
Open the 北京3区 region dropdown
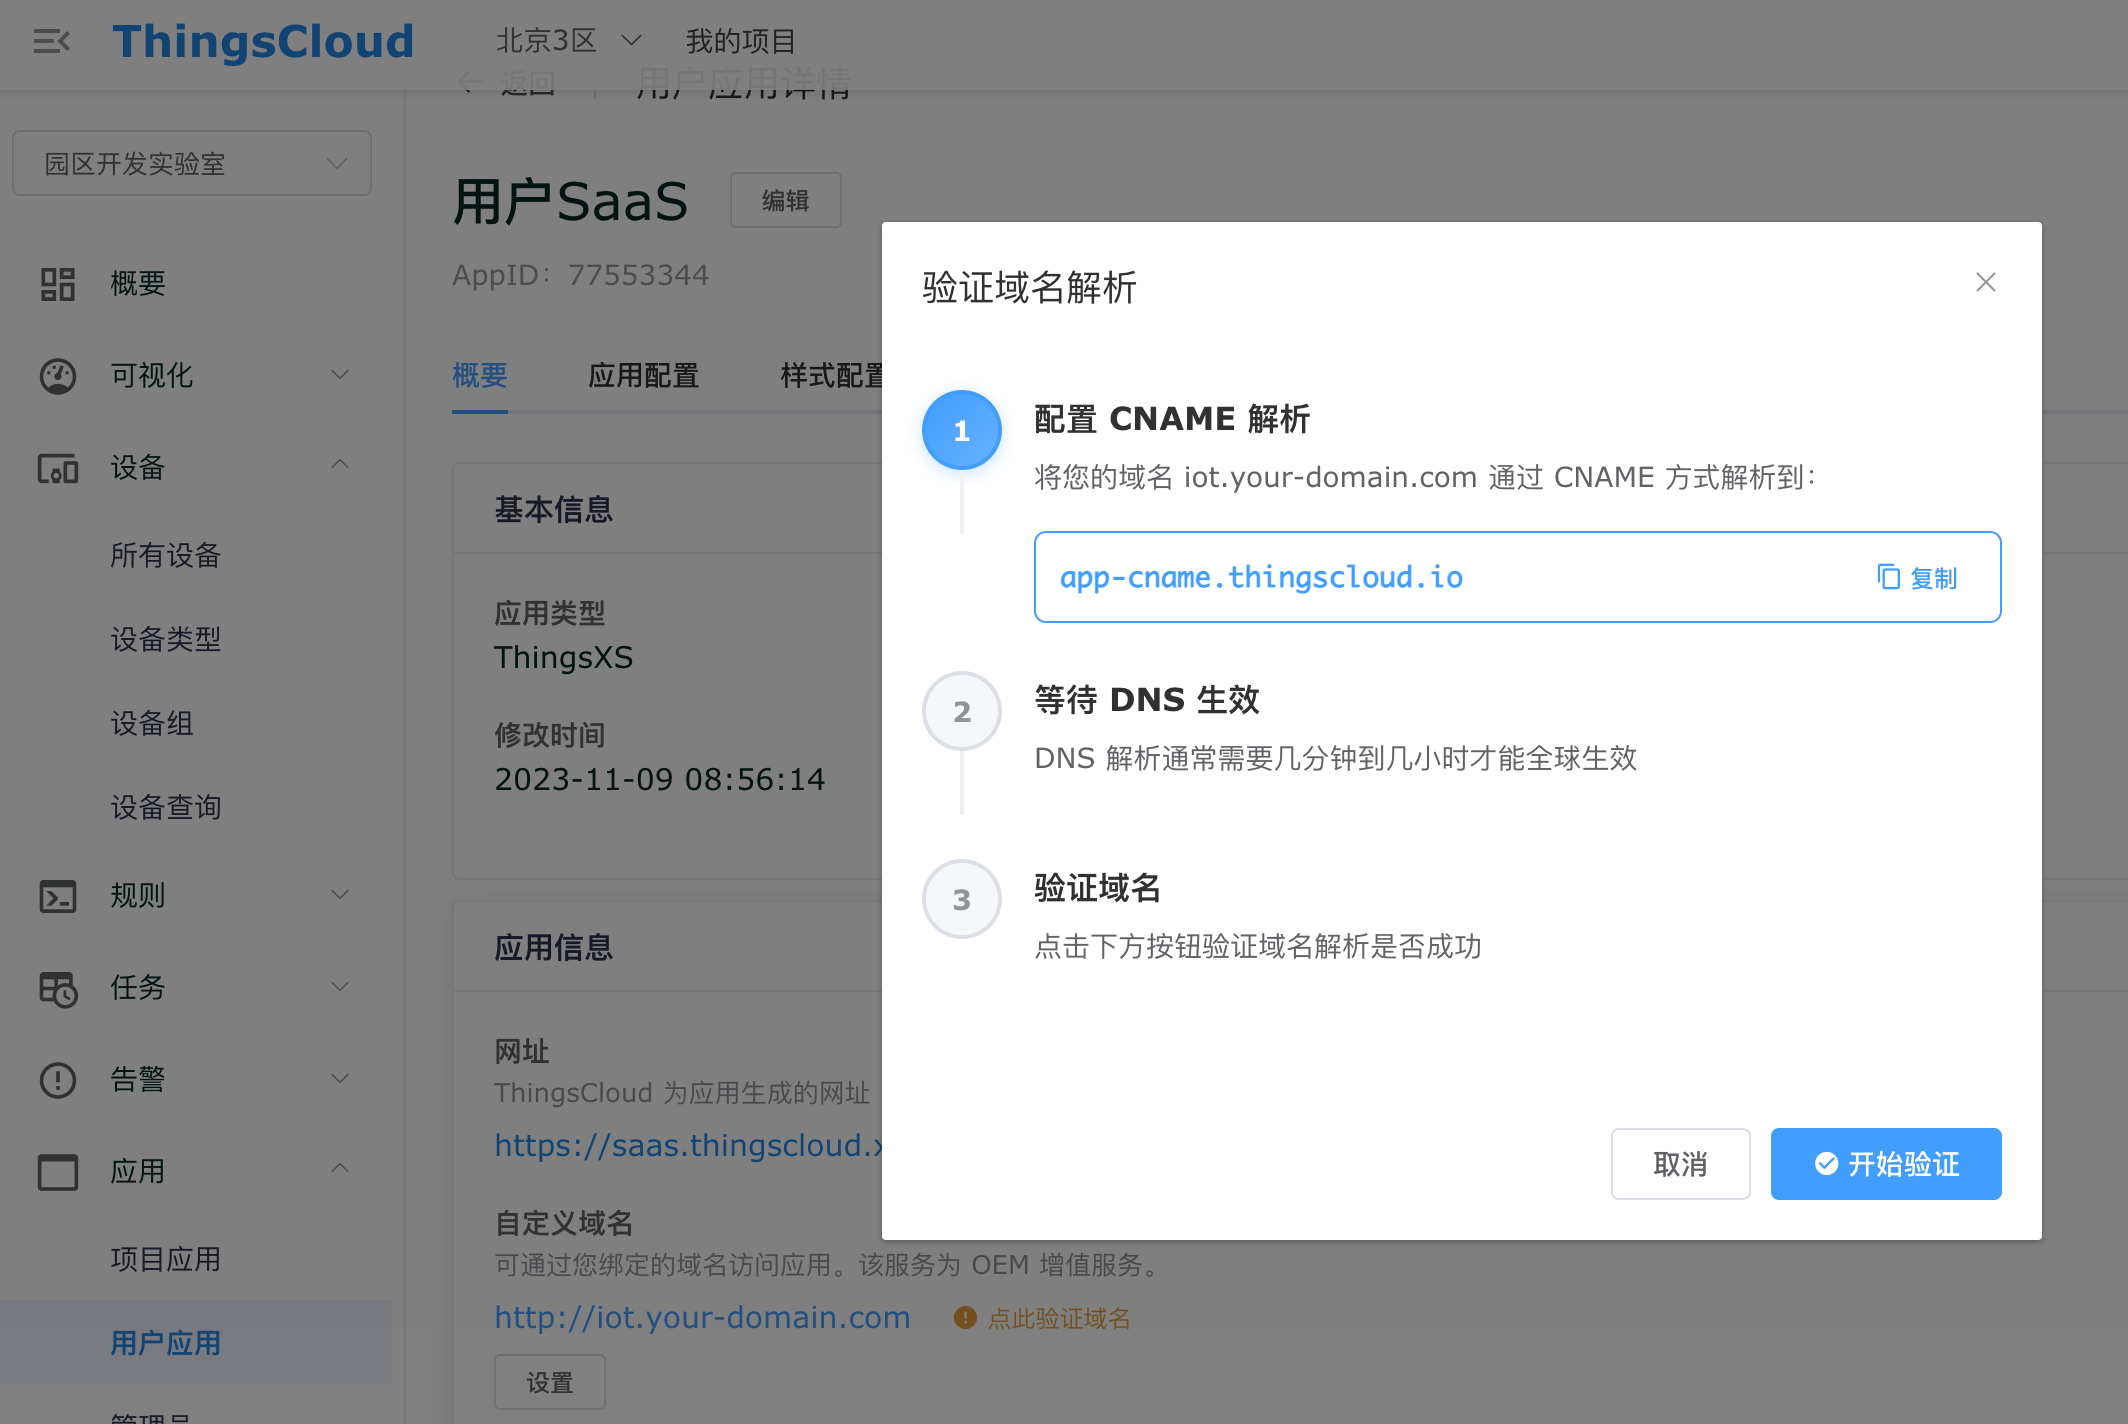(x=568, y=41)
